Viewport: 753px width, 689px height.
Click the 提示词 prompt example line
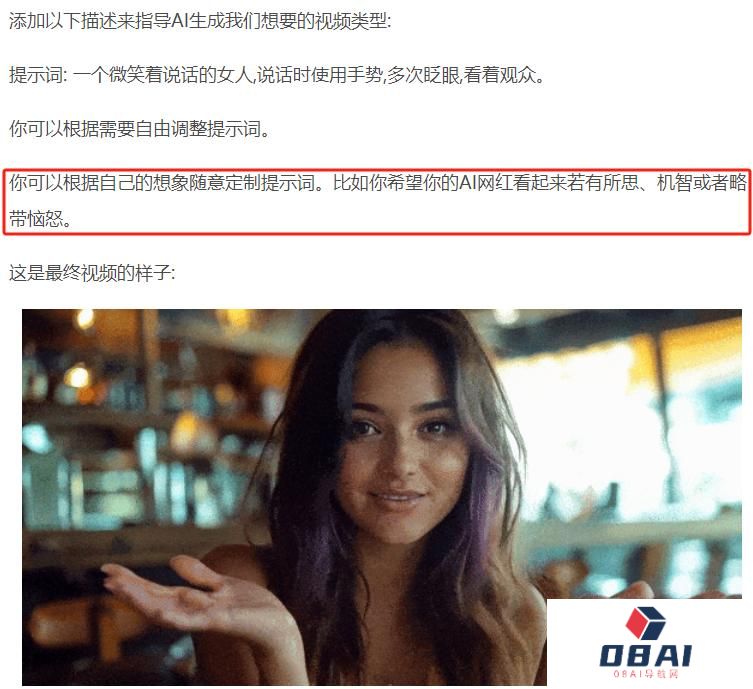point(277,75)
